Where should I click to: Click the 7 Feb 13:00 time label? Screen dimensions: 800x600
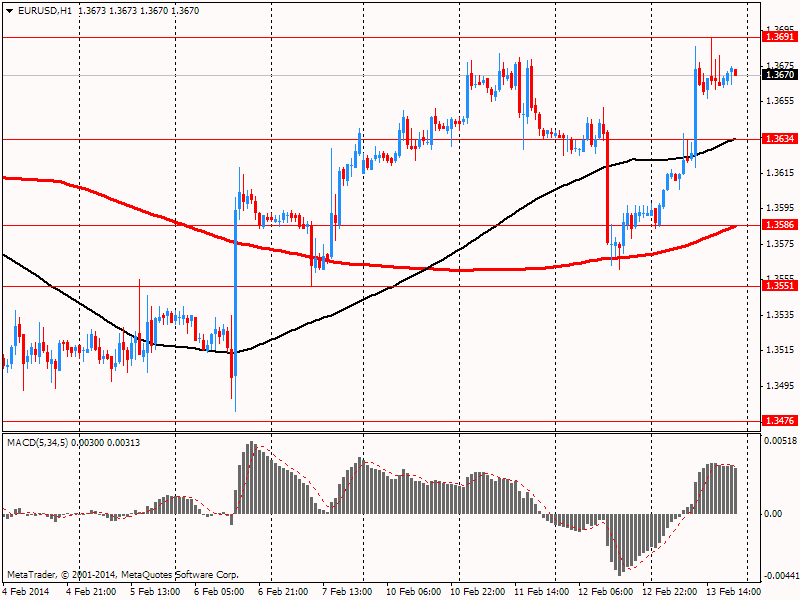pyautogui.click(x=347, y=592)
